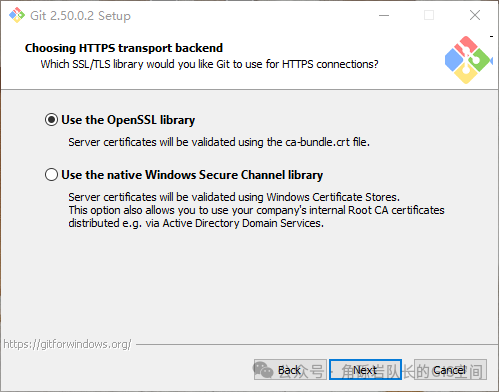This screenshot has width=499, height=392.
Task: Select the OpenSSL library radio button
Action: click(51, 120)
